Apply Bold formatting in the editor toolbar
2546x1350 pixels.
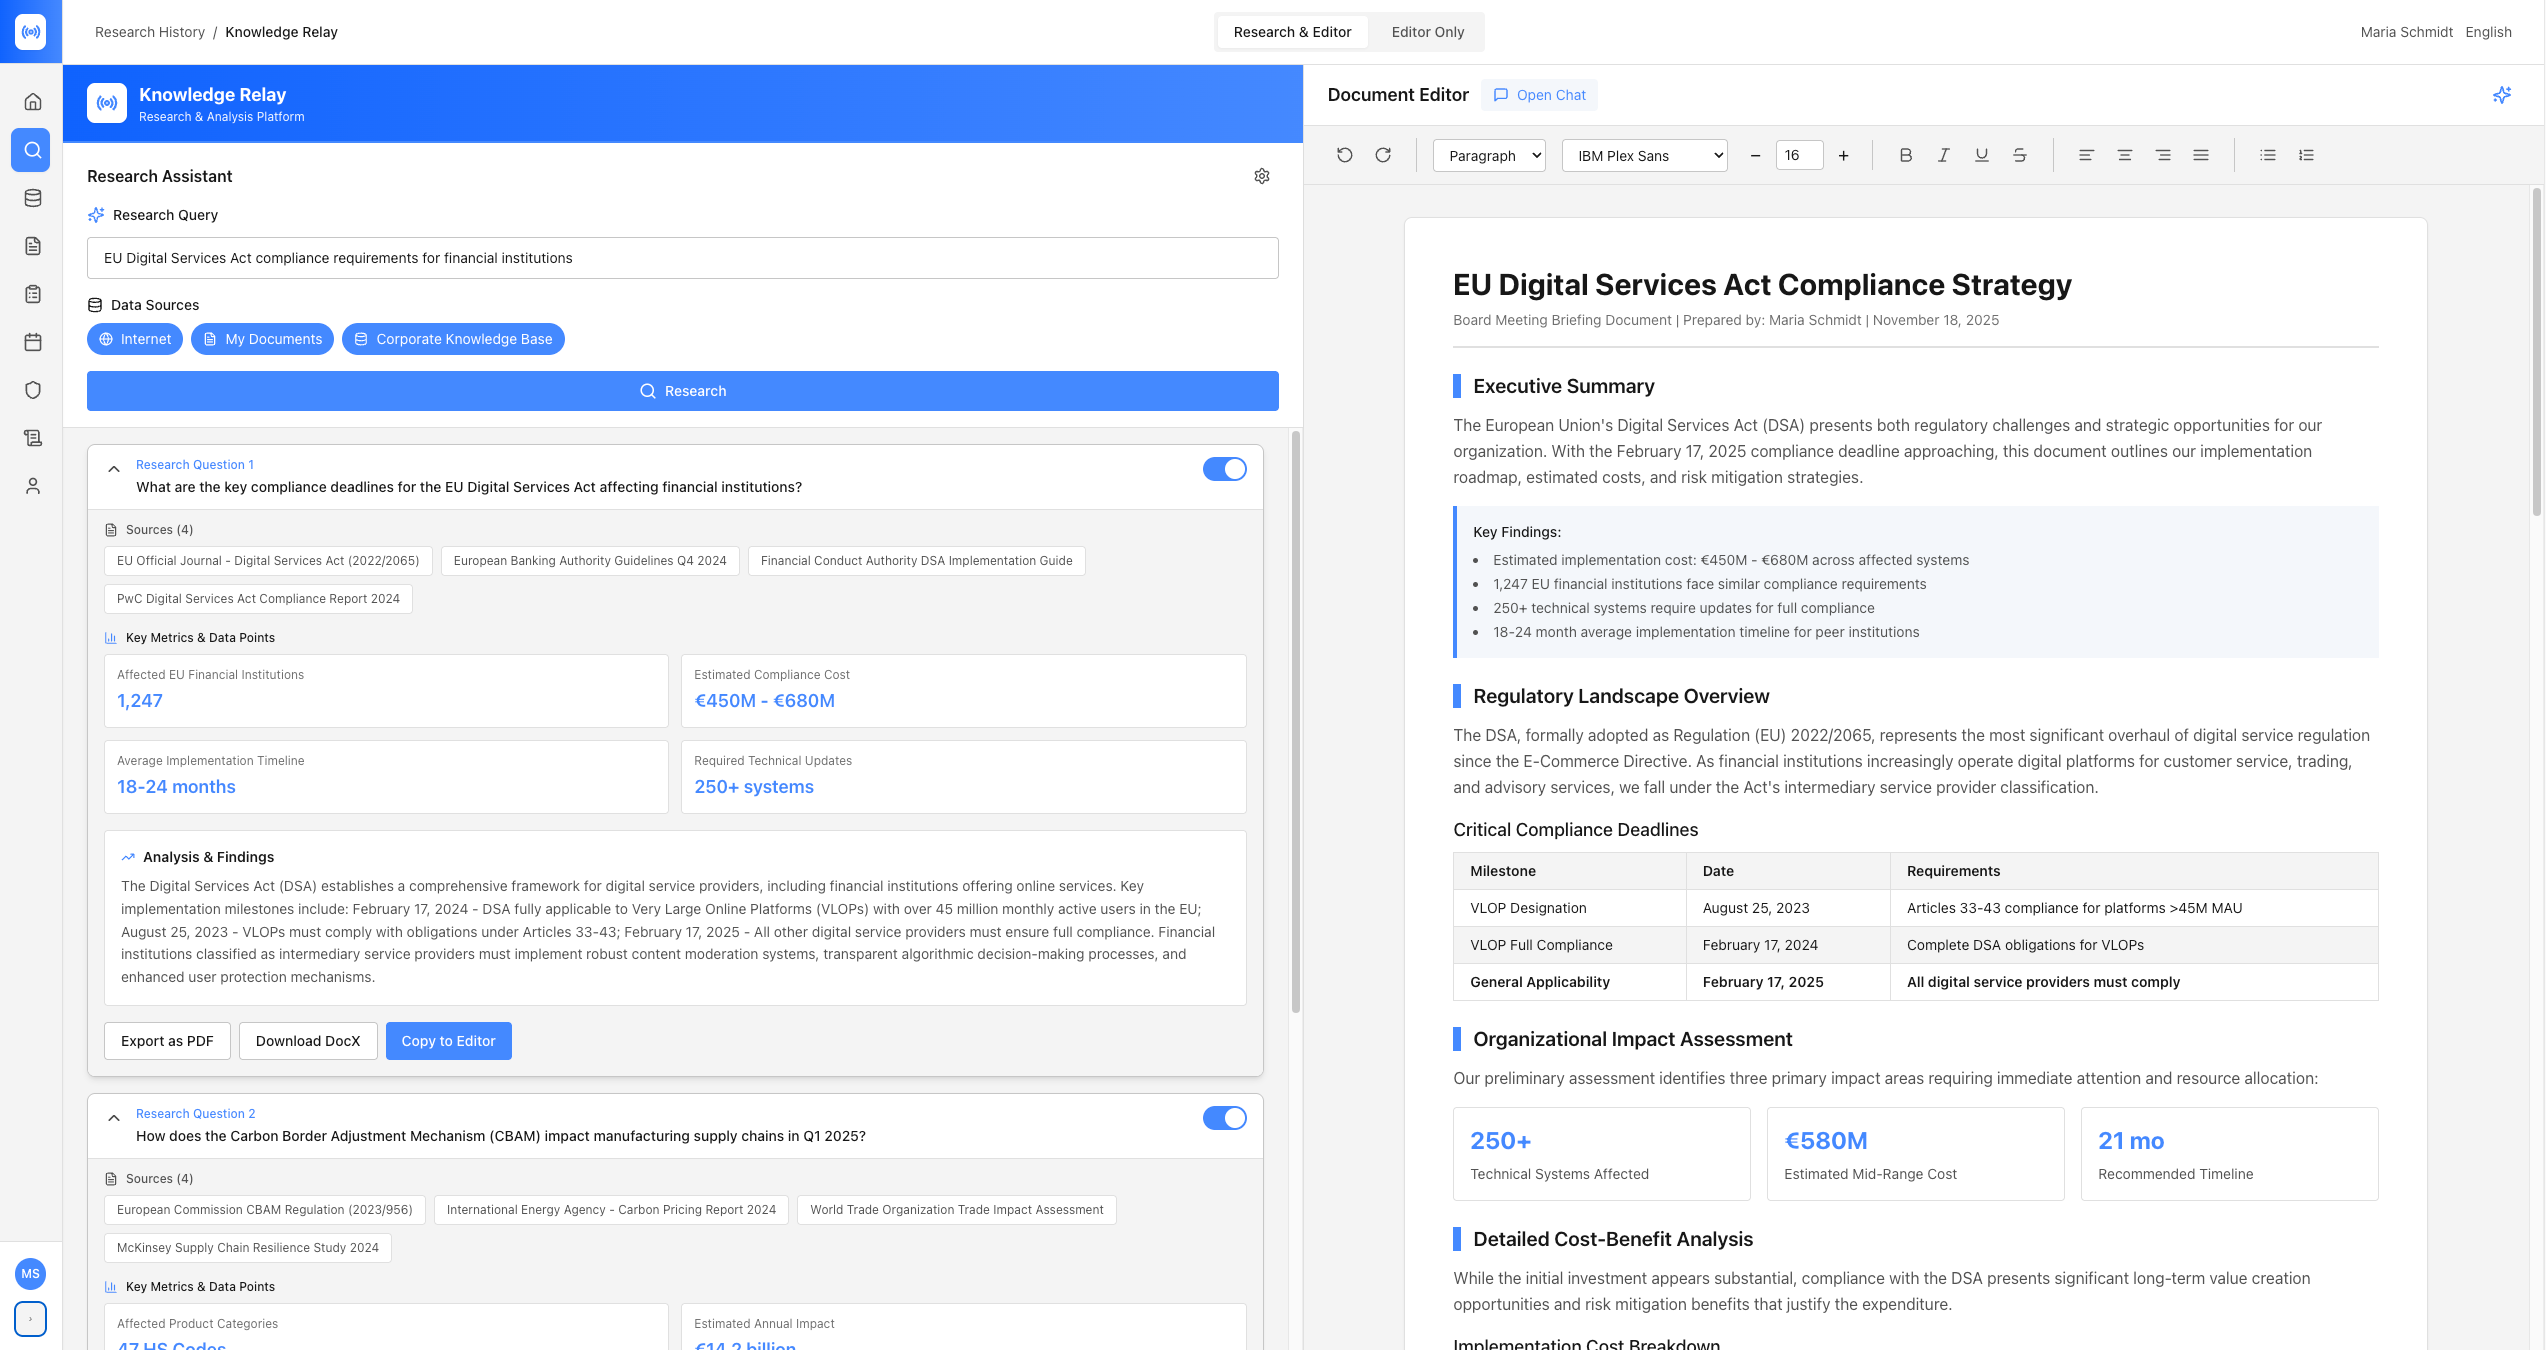(1905, 155)
